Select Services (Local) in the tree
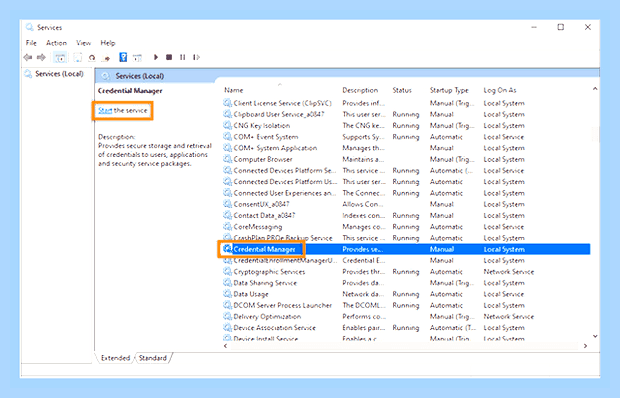 pyautogui.click(x=59, y=74)
